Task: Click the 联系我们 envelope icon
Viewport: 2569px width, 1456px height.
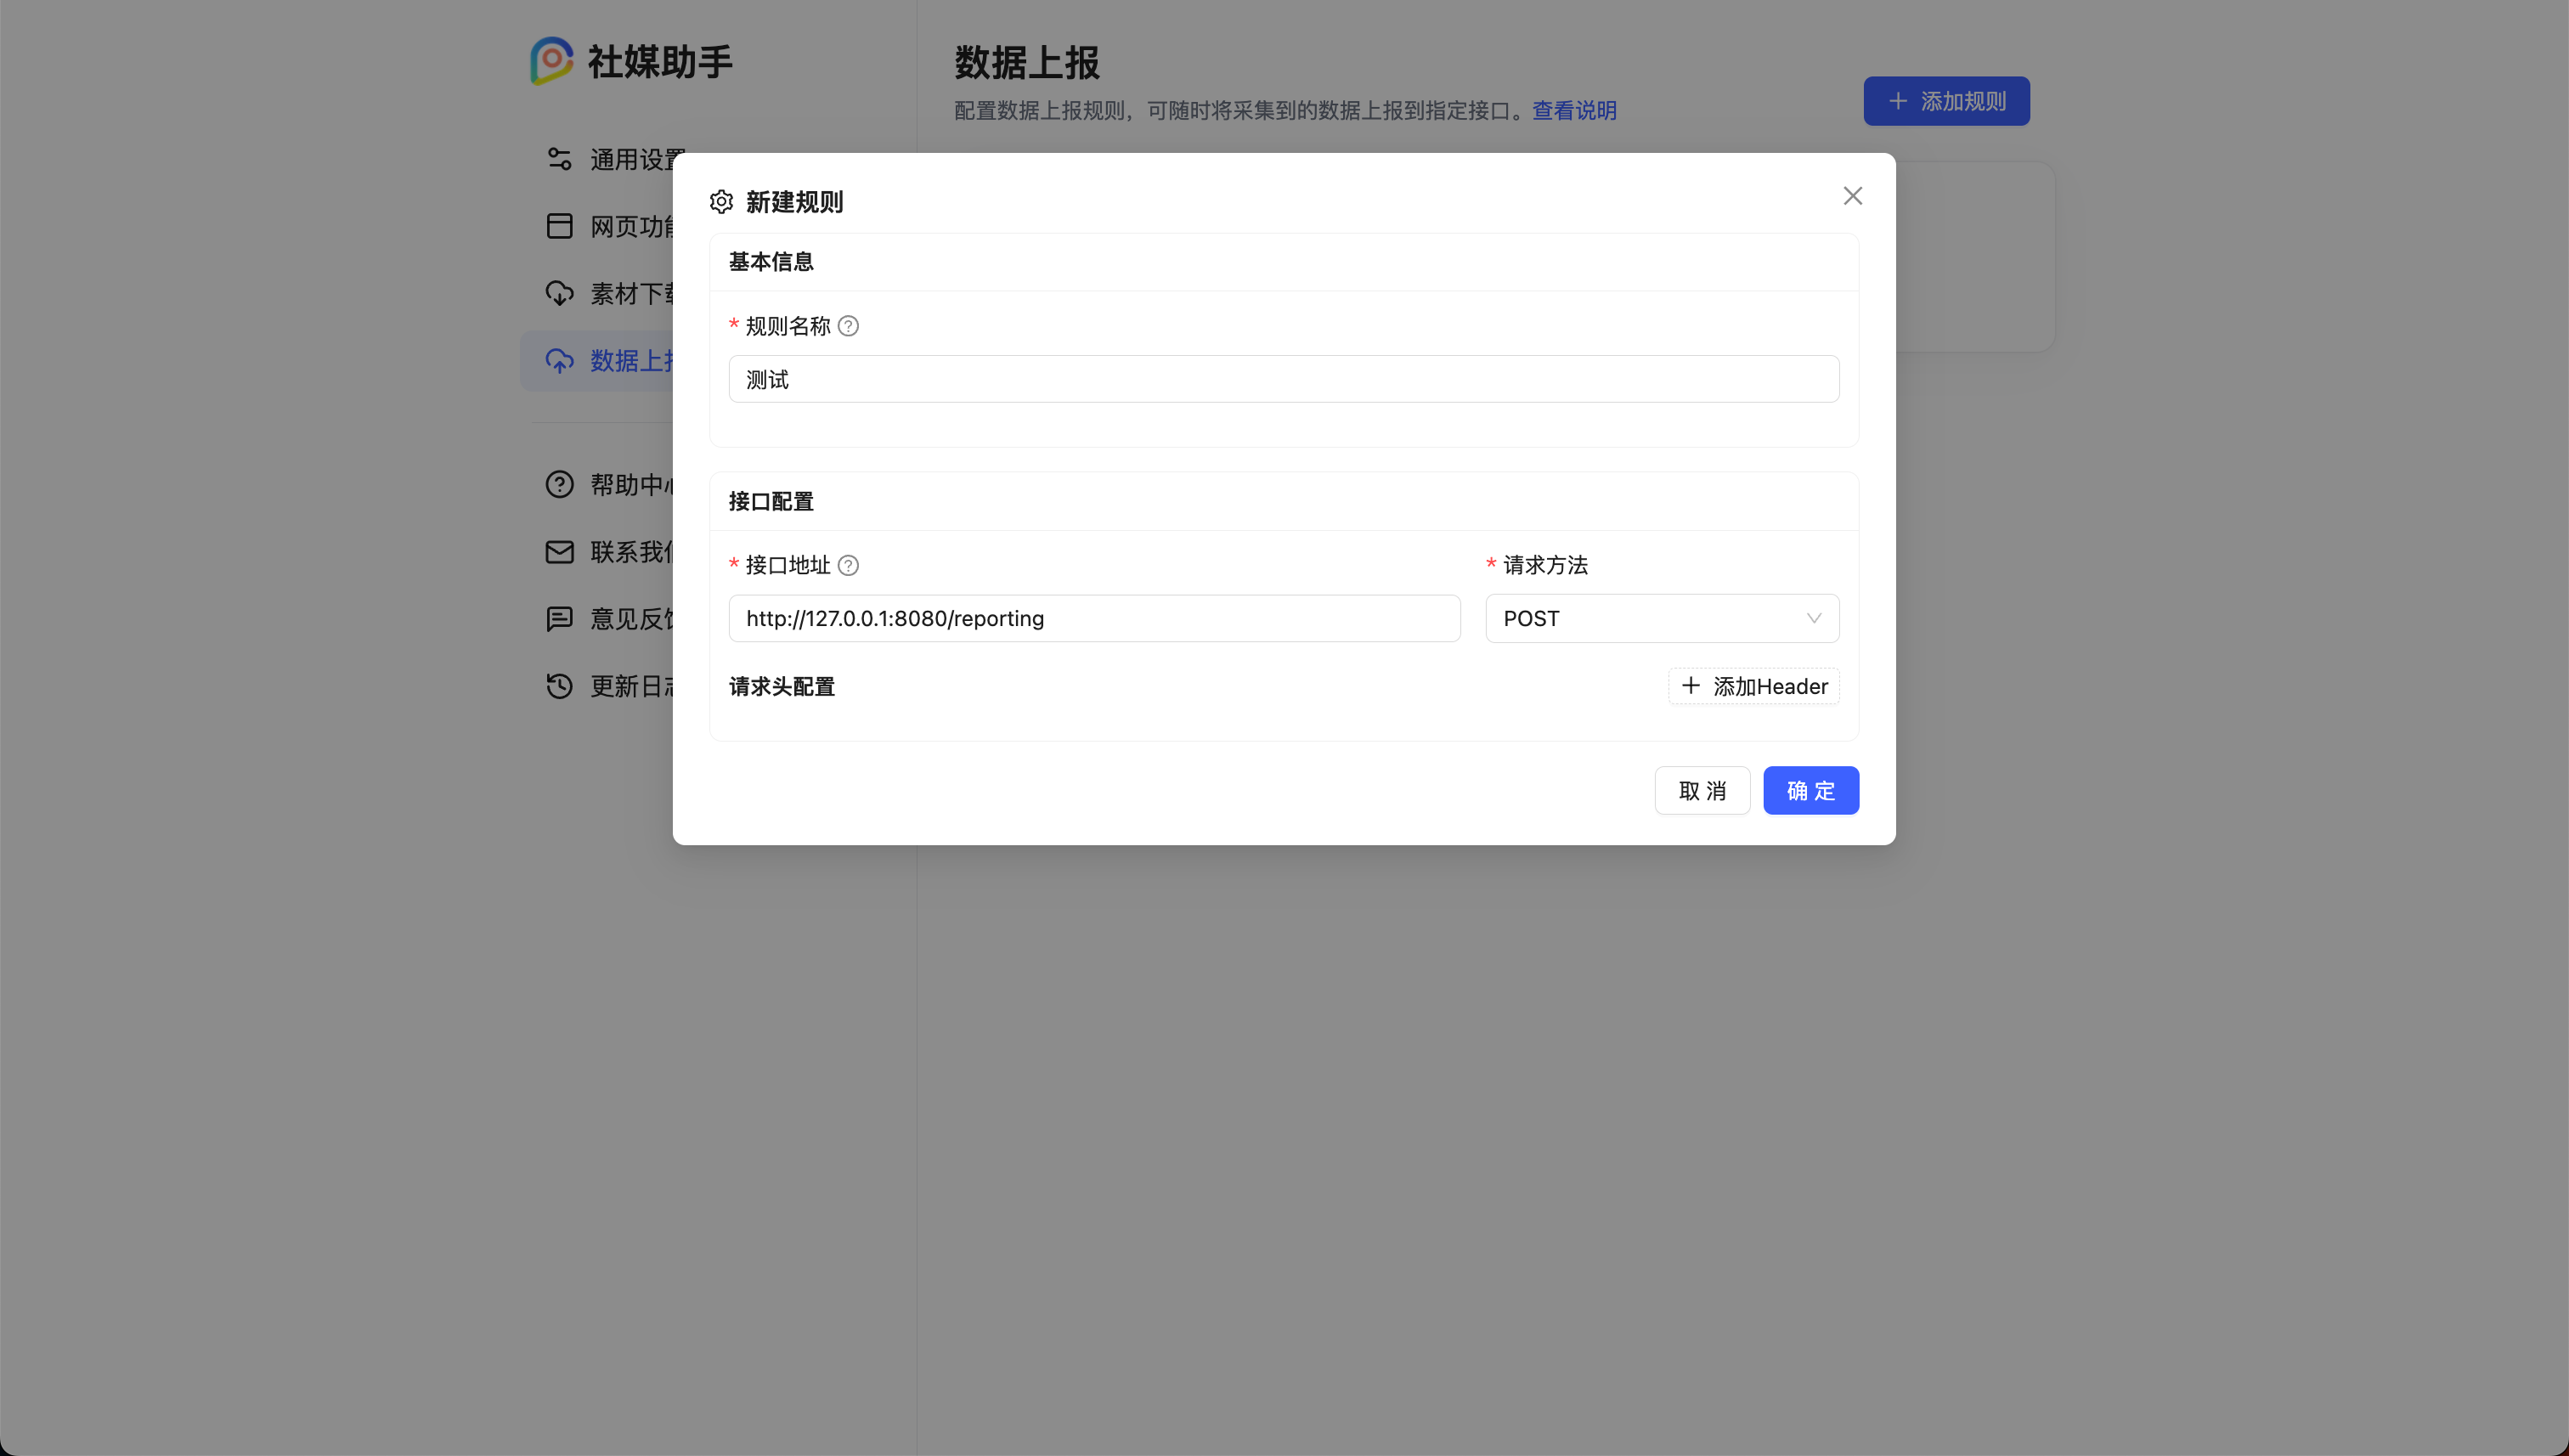Action: pyautogui.click(x=559, y=551)
